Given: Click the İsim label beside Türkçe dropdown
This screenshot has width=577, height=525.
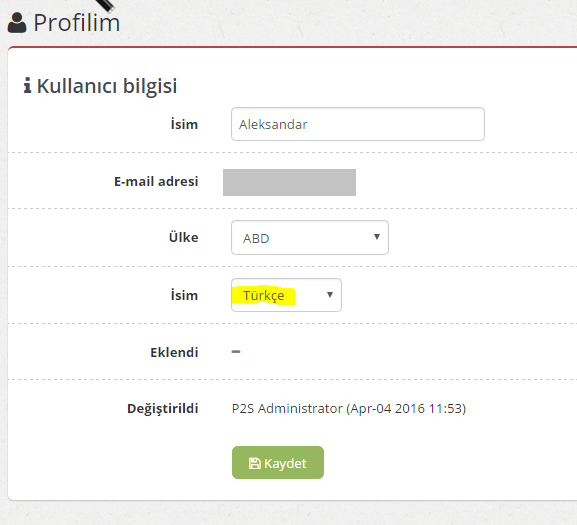Looking at the screenshot, I should pos(184,295).
